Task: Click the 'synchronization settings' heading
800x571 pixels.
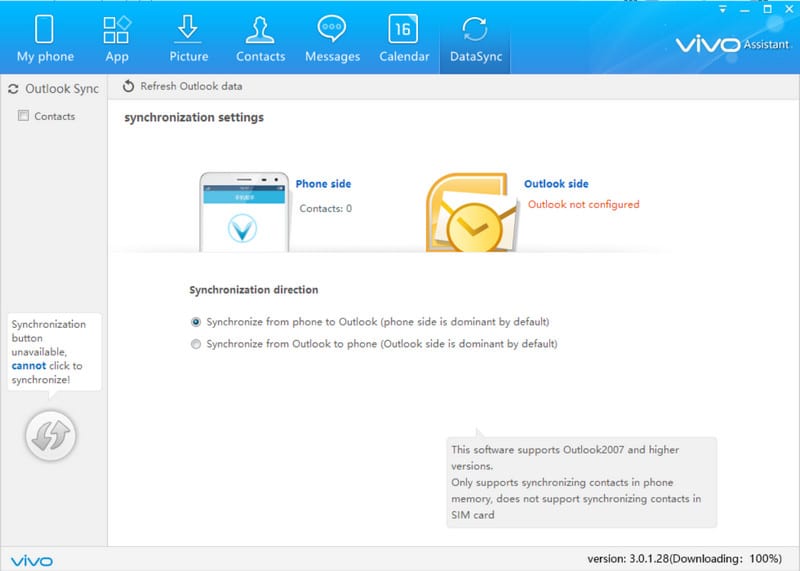Action: (194, 117)
